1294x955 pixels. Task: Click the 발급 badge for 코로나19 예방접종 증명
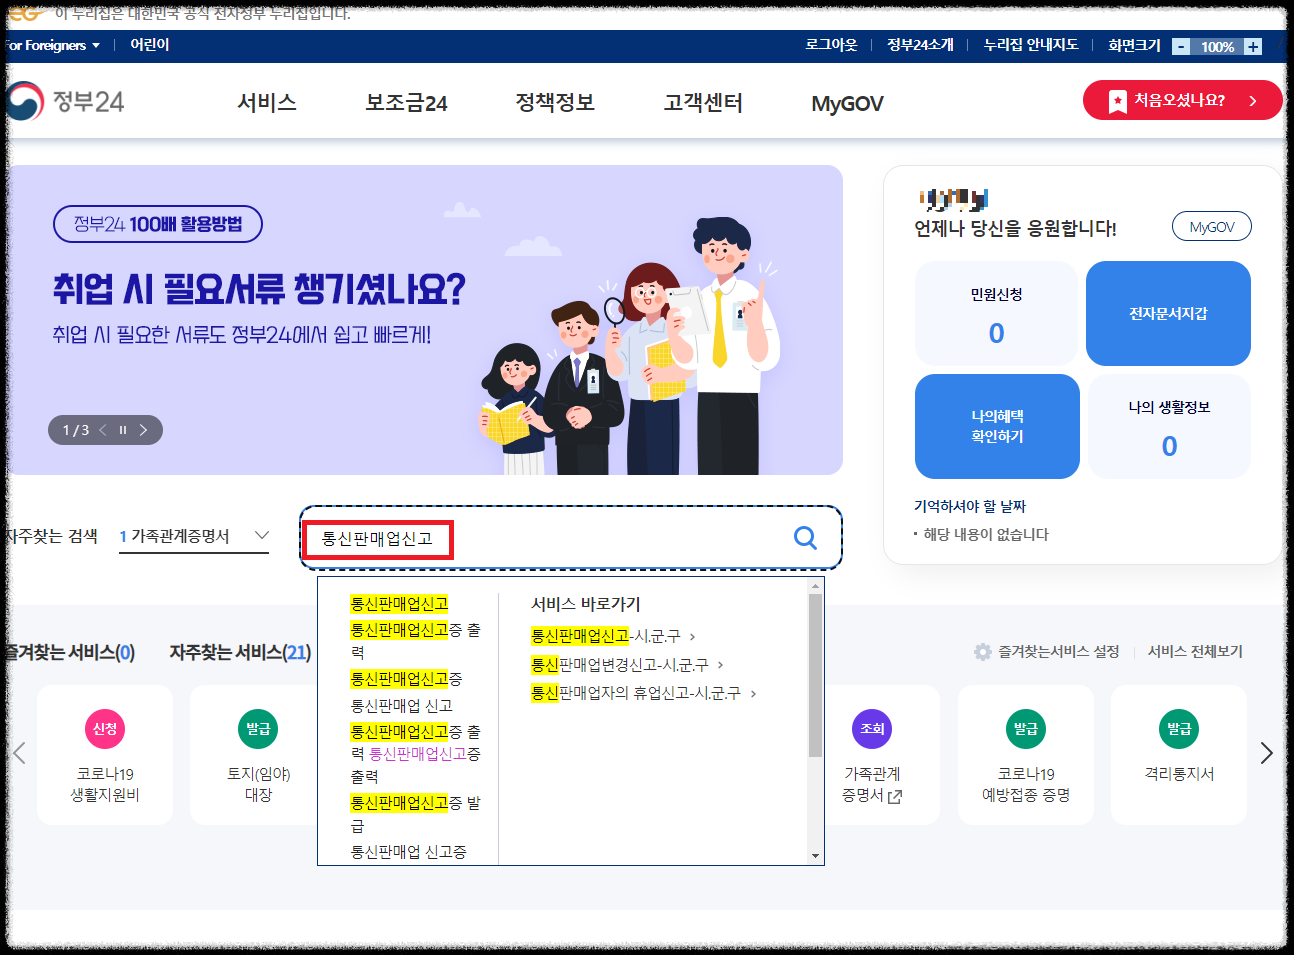click(1025, 729)
